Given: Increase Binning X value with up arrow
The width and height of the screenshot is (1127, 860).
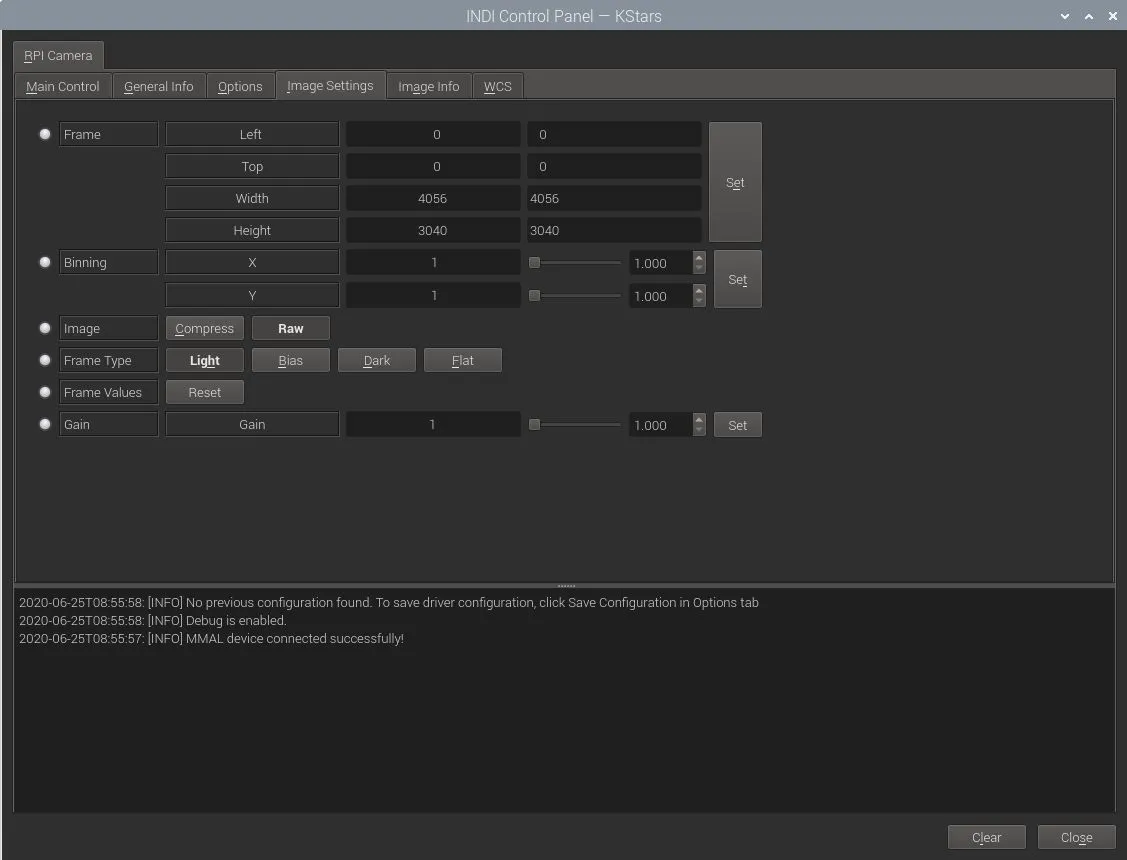Looking at the screenshot, I should [699, 257].
